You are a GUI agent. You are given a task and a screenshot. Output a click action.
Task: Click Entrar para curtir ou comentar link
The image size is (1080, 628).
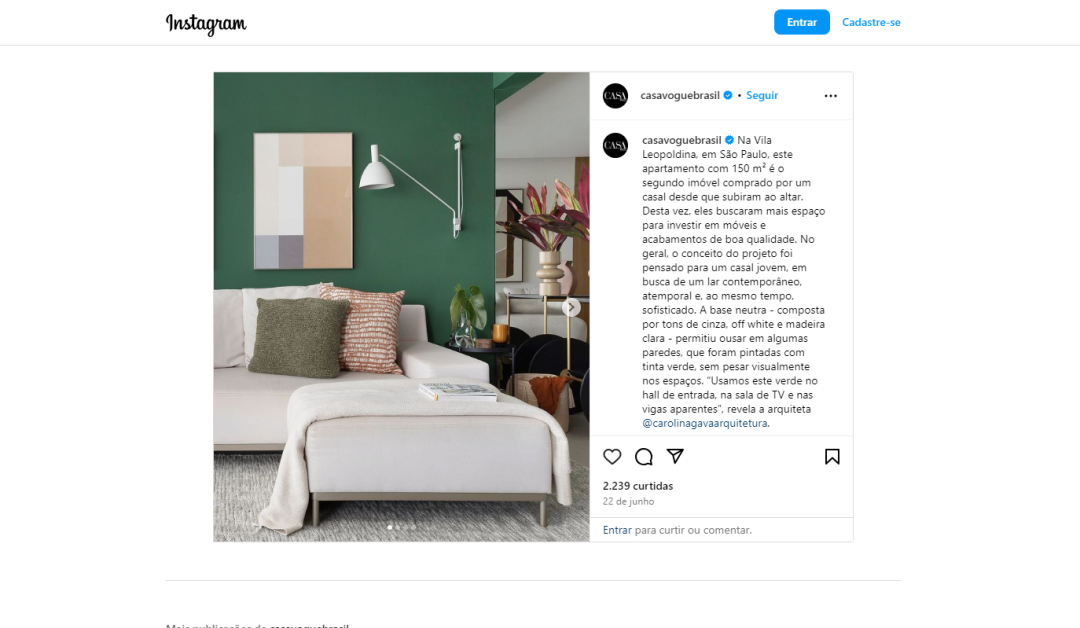tap(617, 530)
